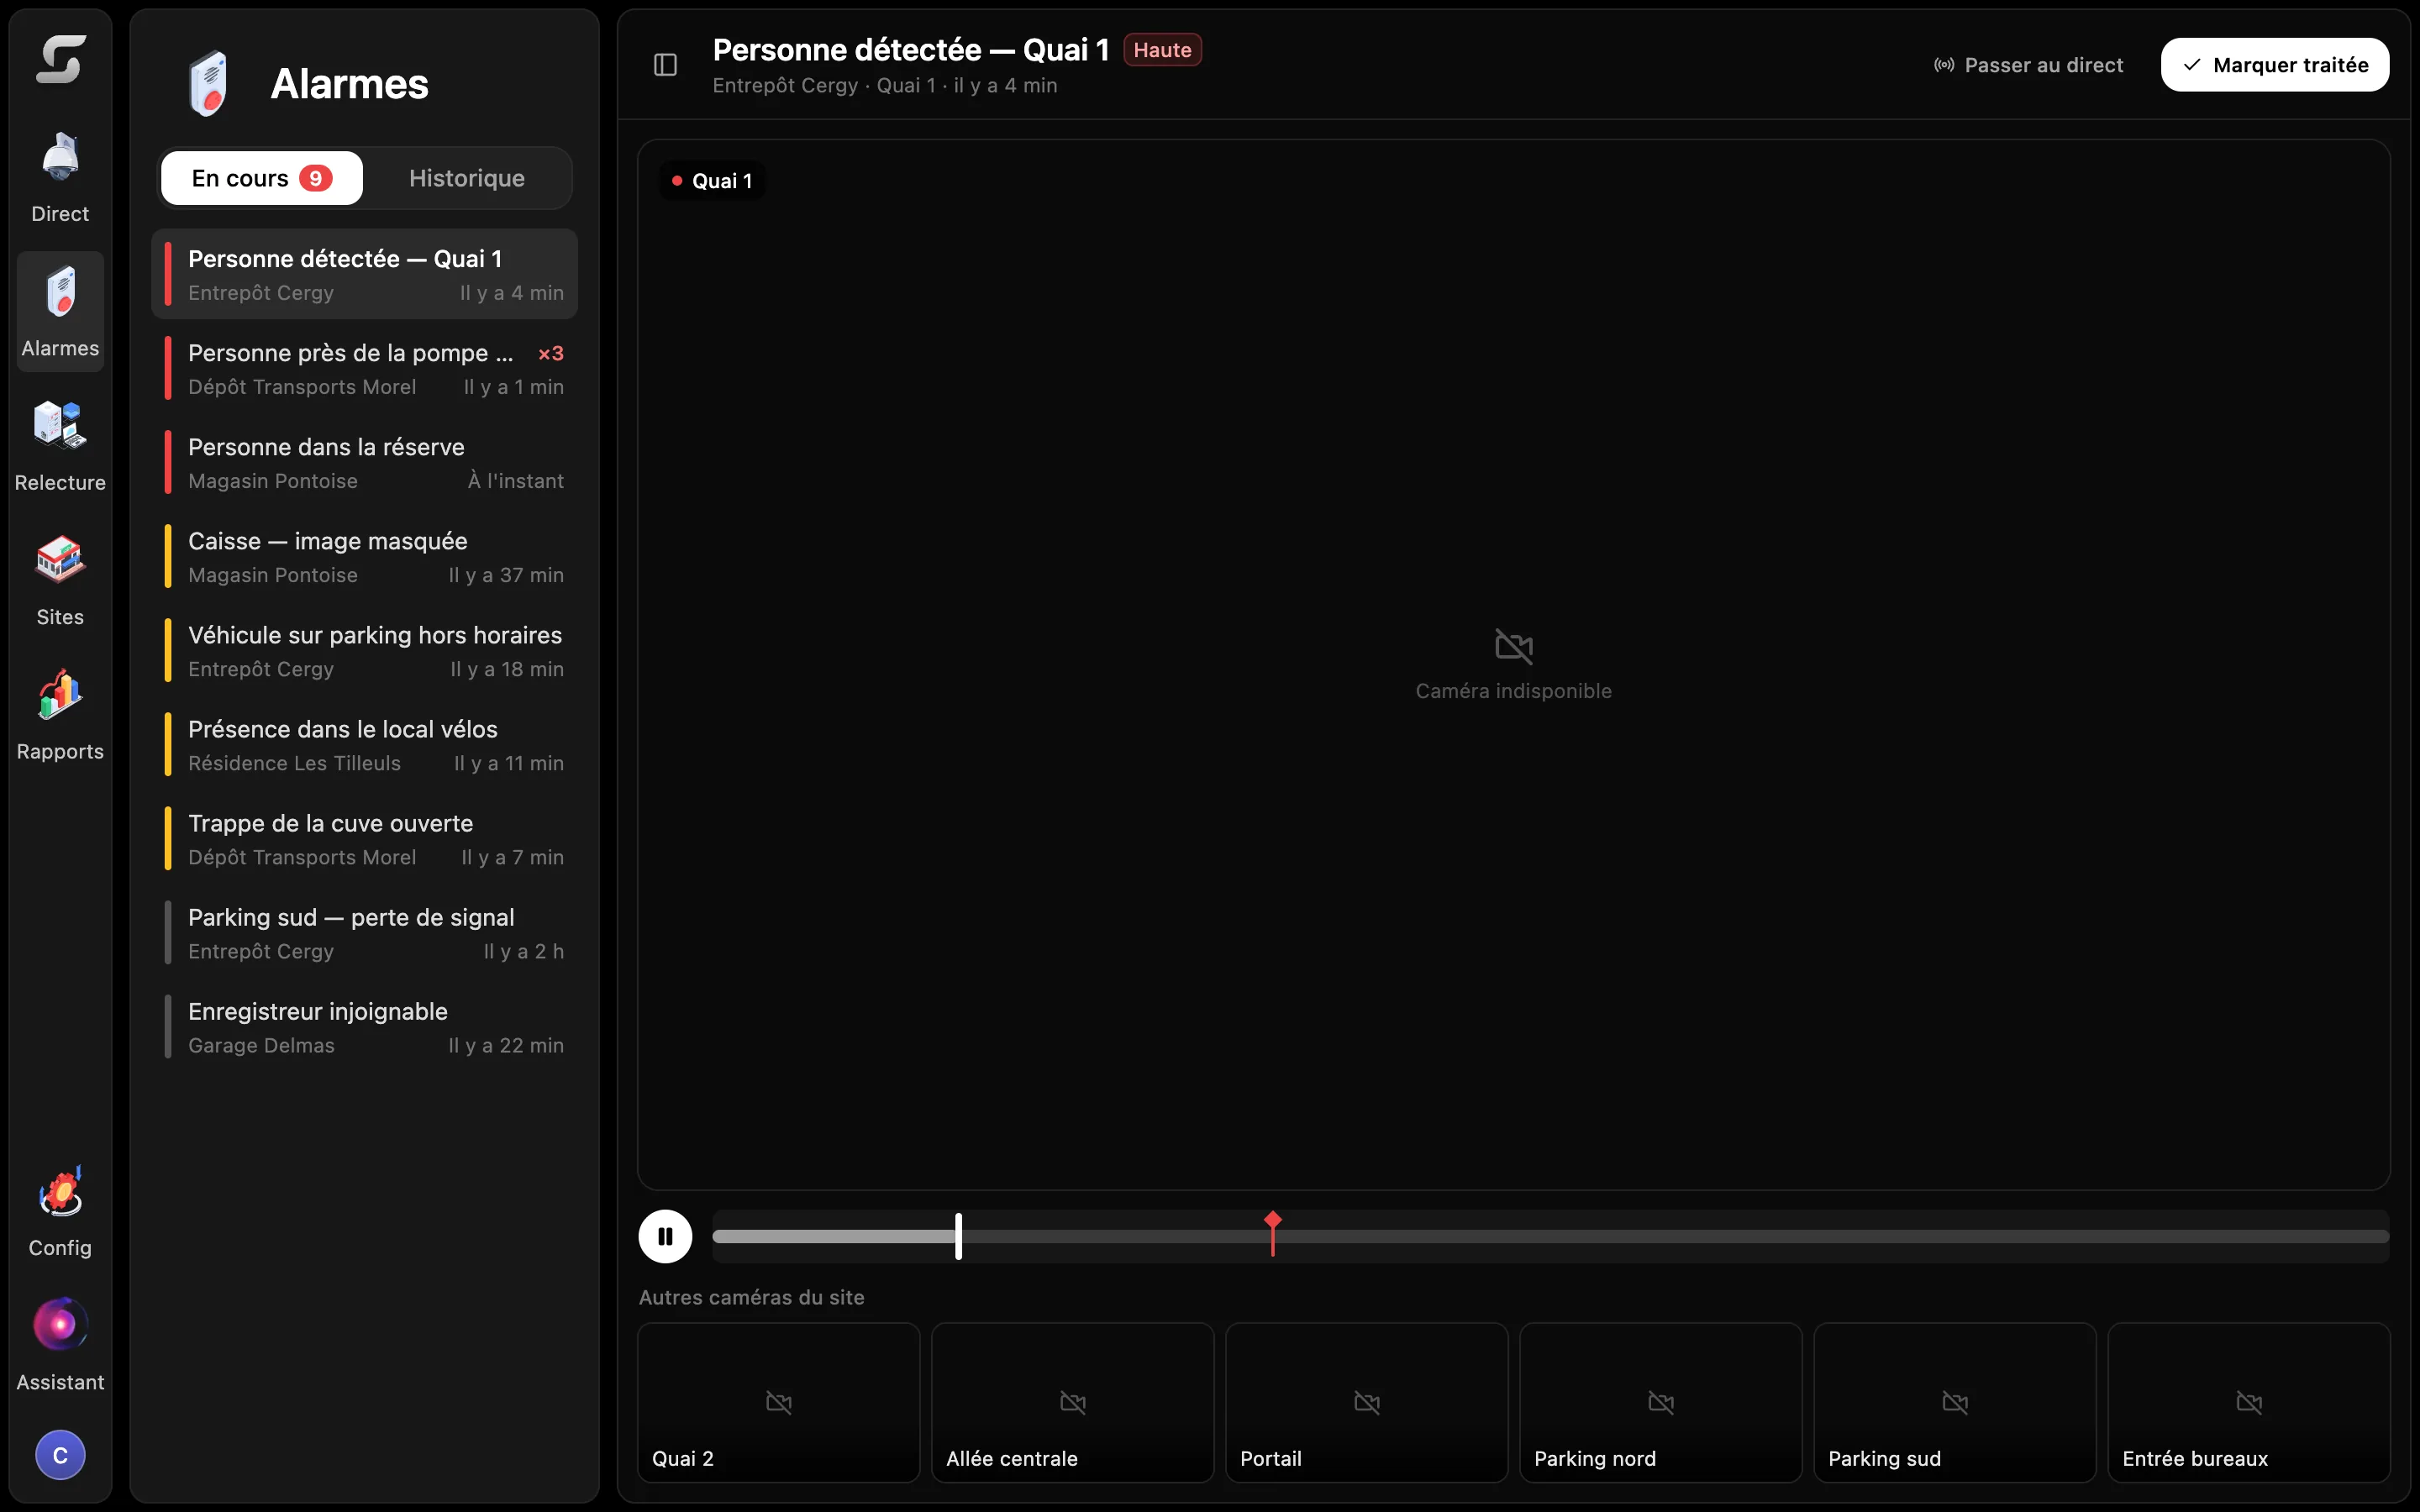This screenshot has height=1512, width=2420.
Task: Toggle the sidebar panel icon in header
Action: click(x=666, y=65)
